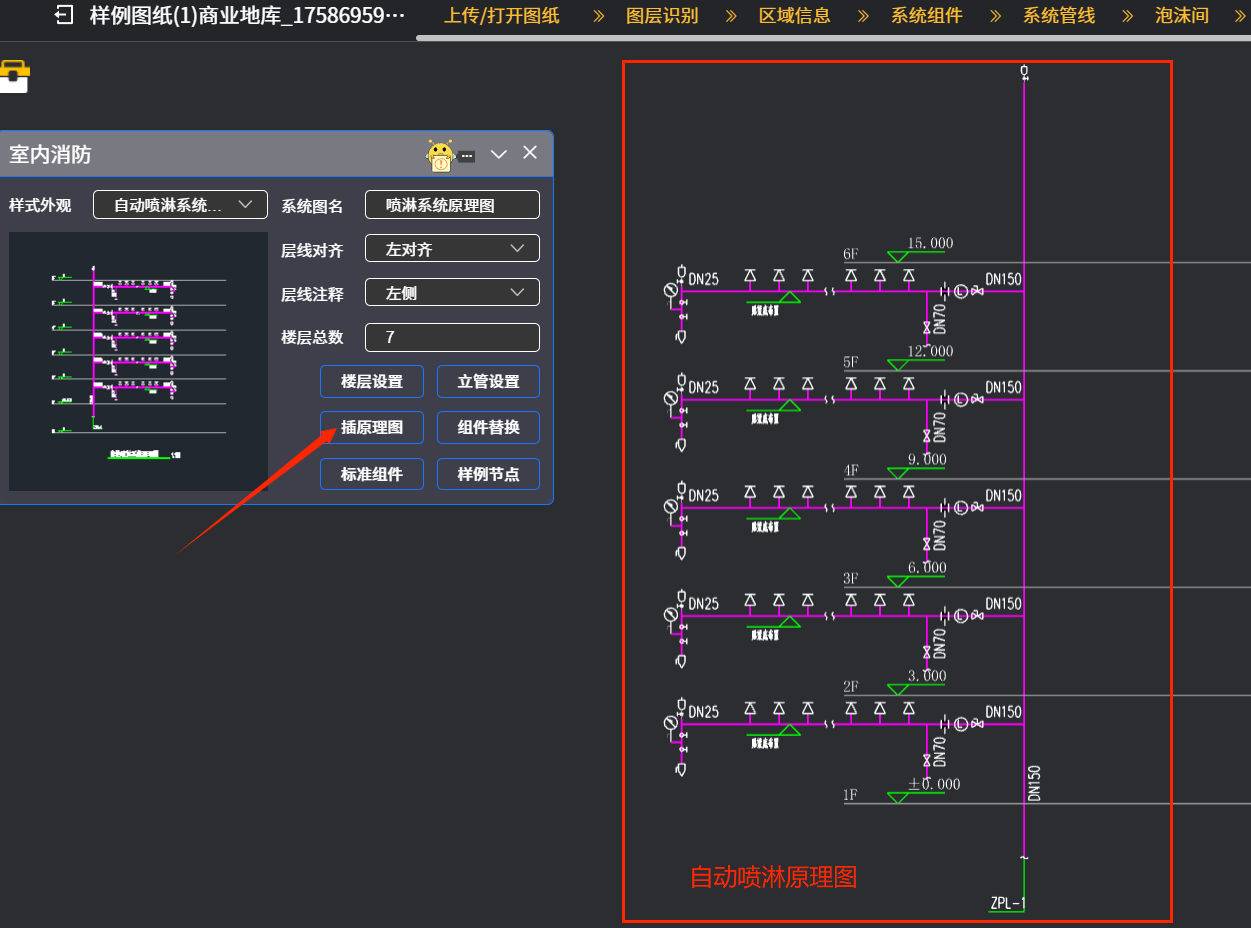Switch to the 图层识别 step
1251x928 pixels.
point(662,16)
